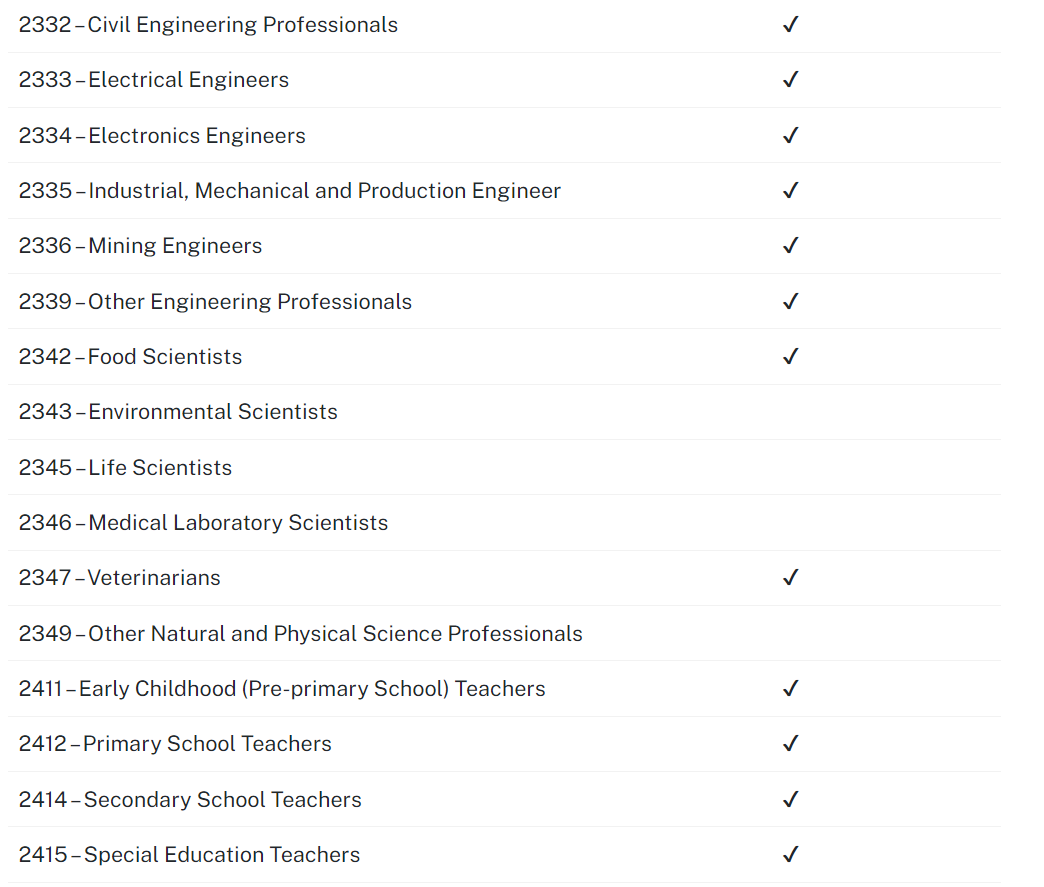Viewport: 1044px width, 887px height.
Task: Click the checkmark for Early Childhood Teachers
Action: pos(790,689)
